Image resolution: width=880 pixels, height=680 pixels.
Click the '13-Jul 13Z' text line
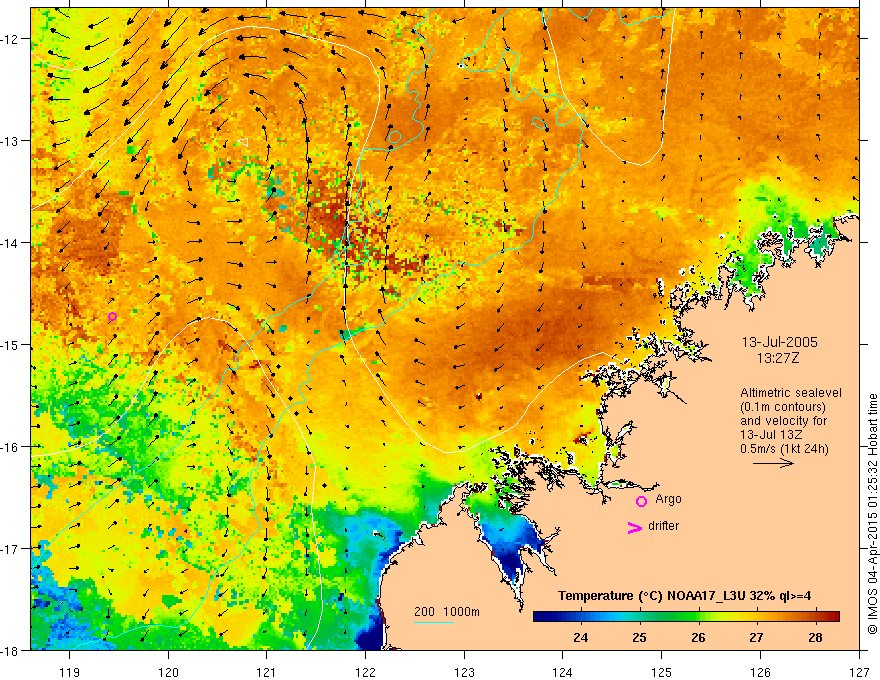(771, 435)
